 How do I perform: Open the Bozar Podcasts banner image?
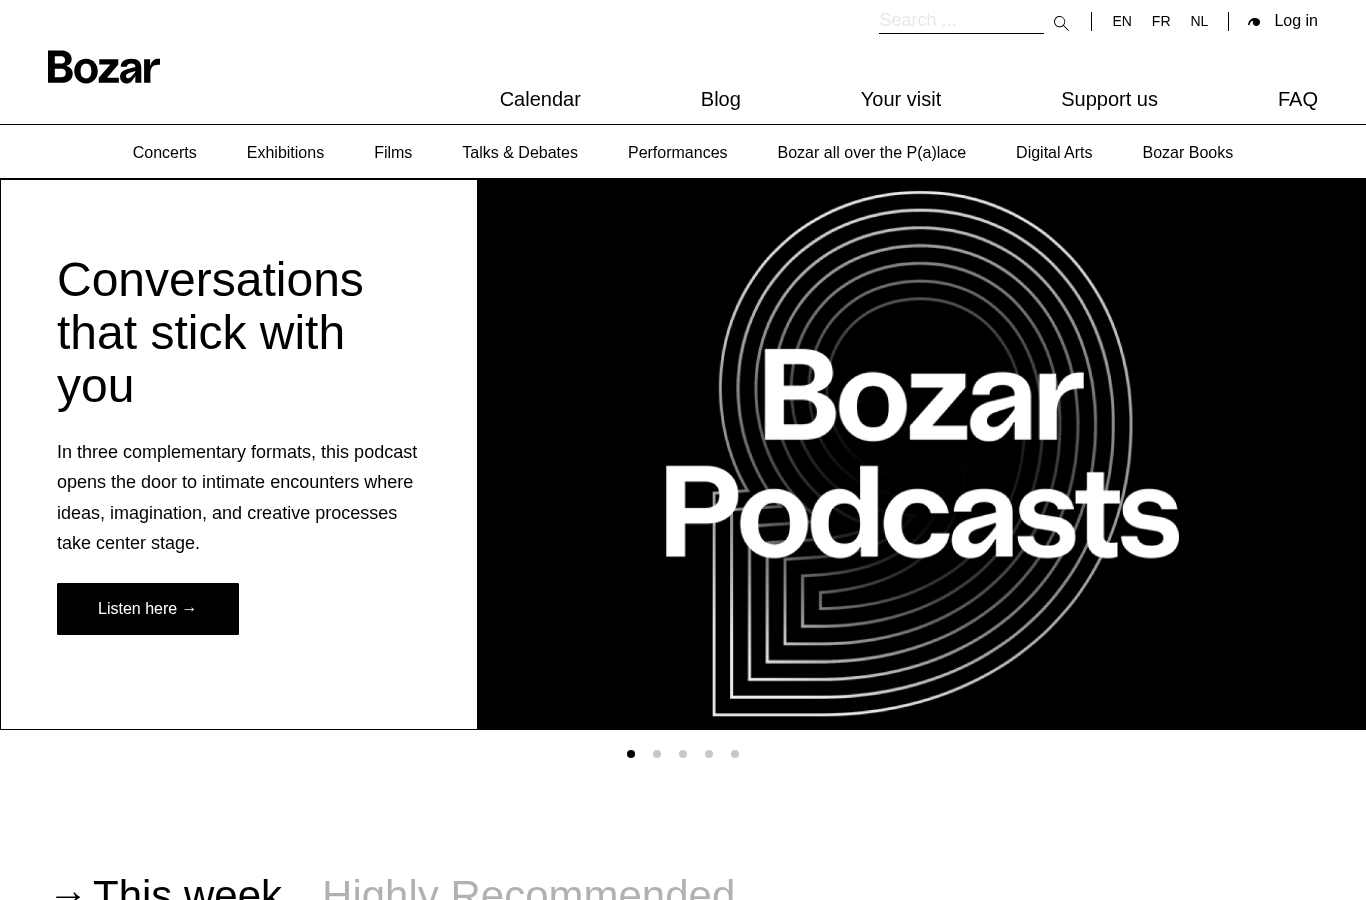(x=921, y=454)
